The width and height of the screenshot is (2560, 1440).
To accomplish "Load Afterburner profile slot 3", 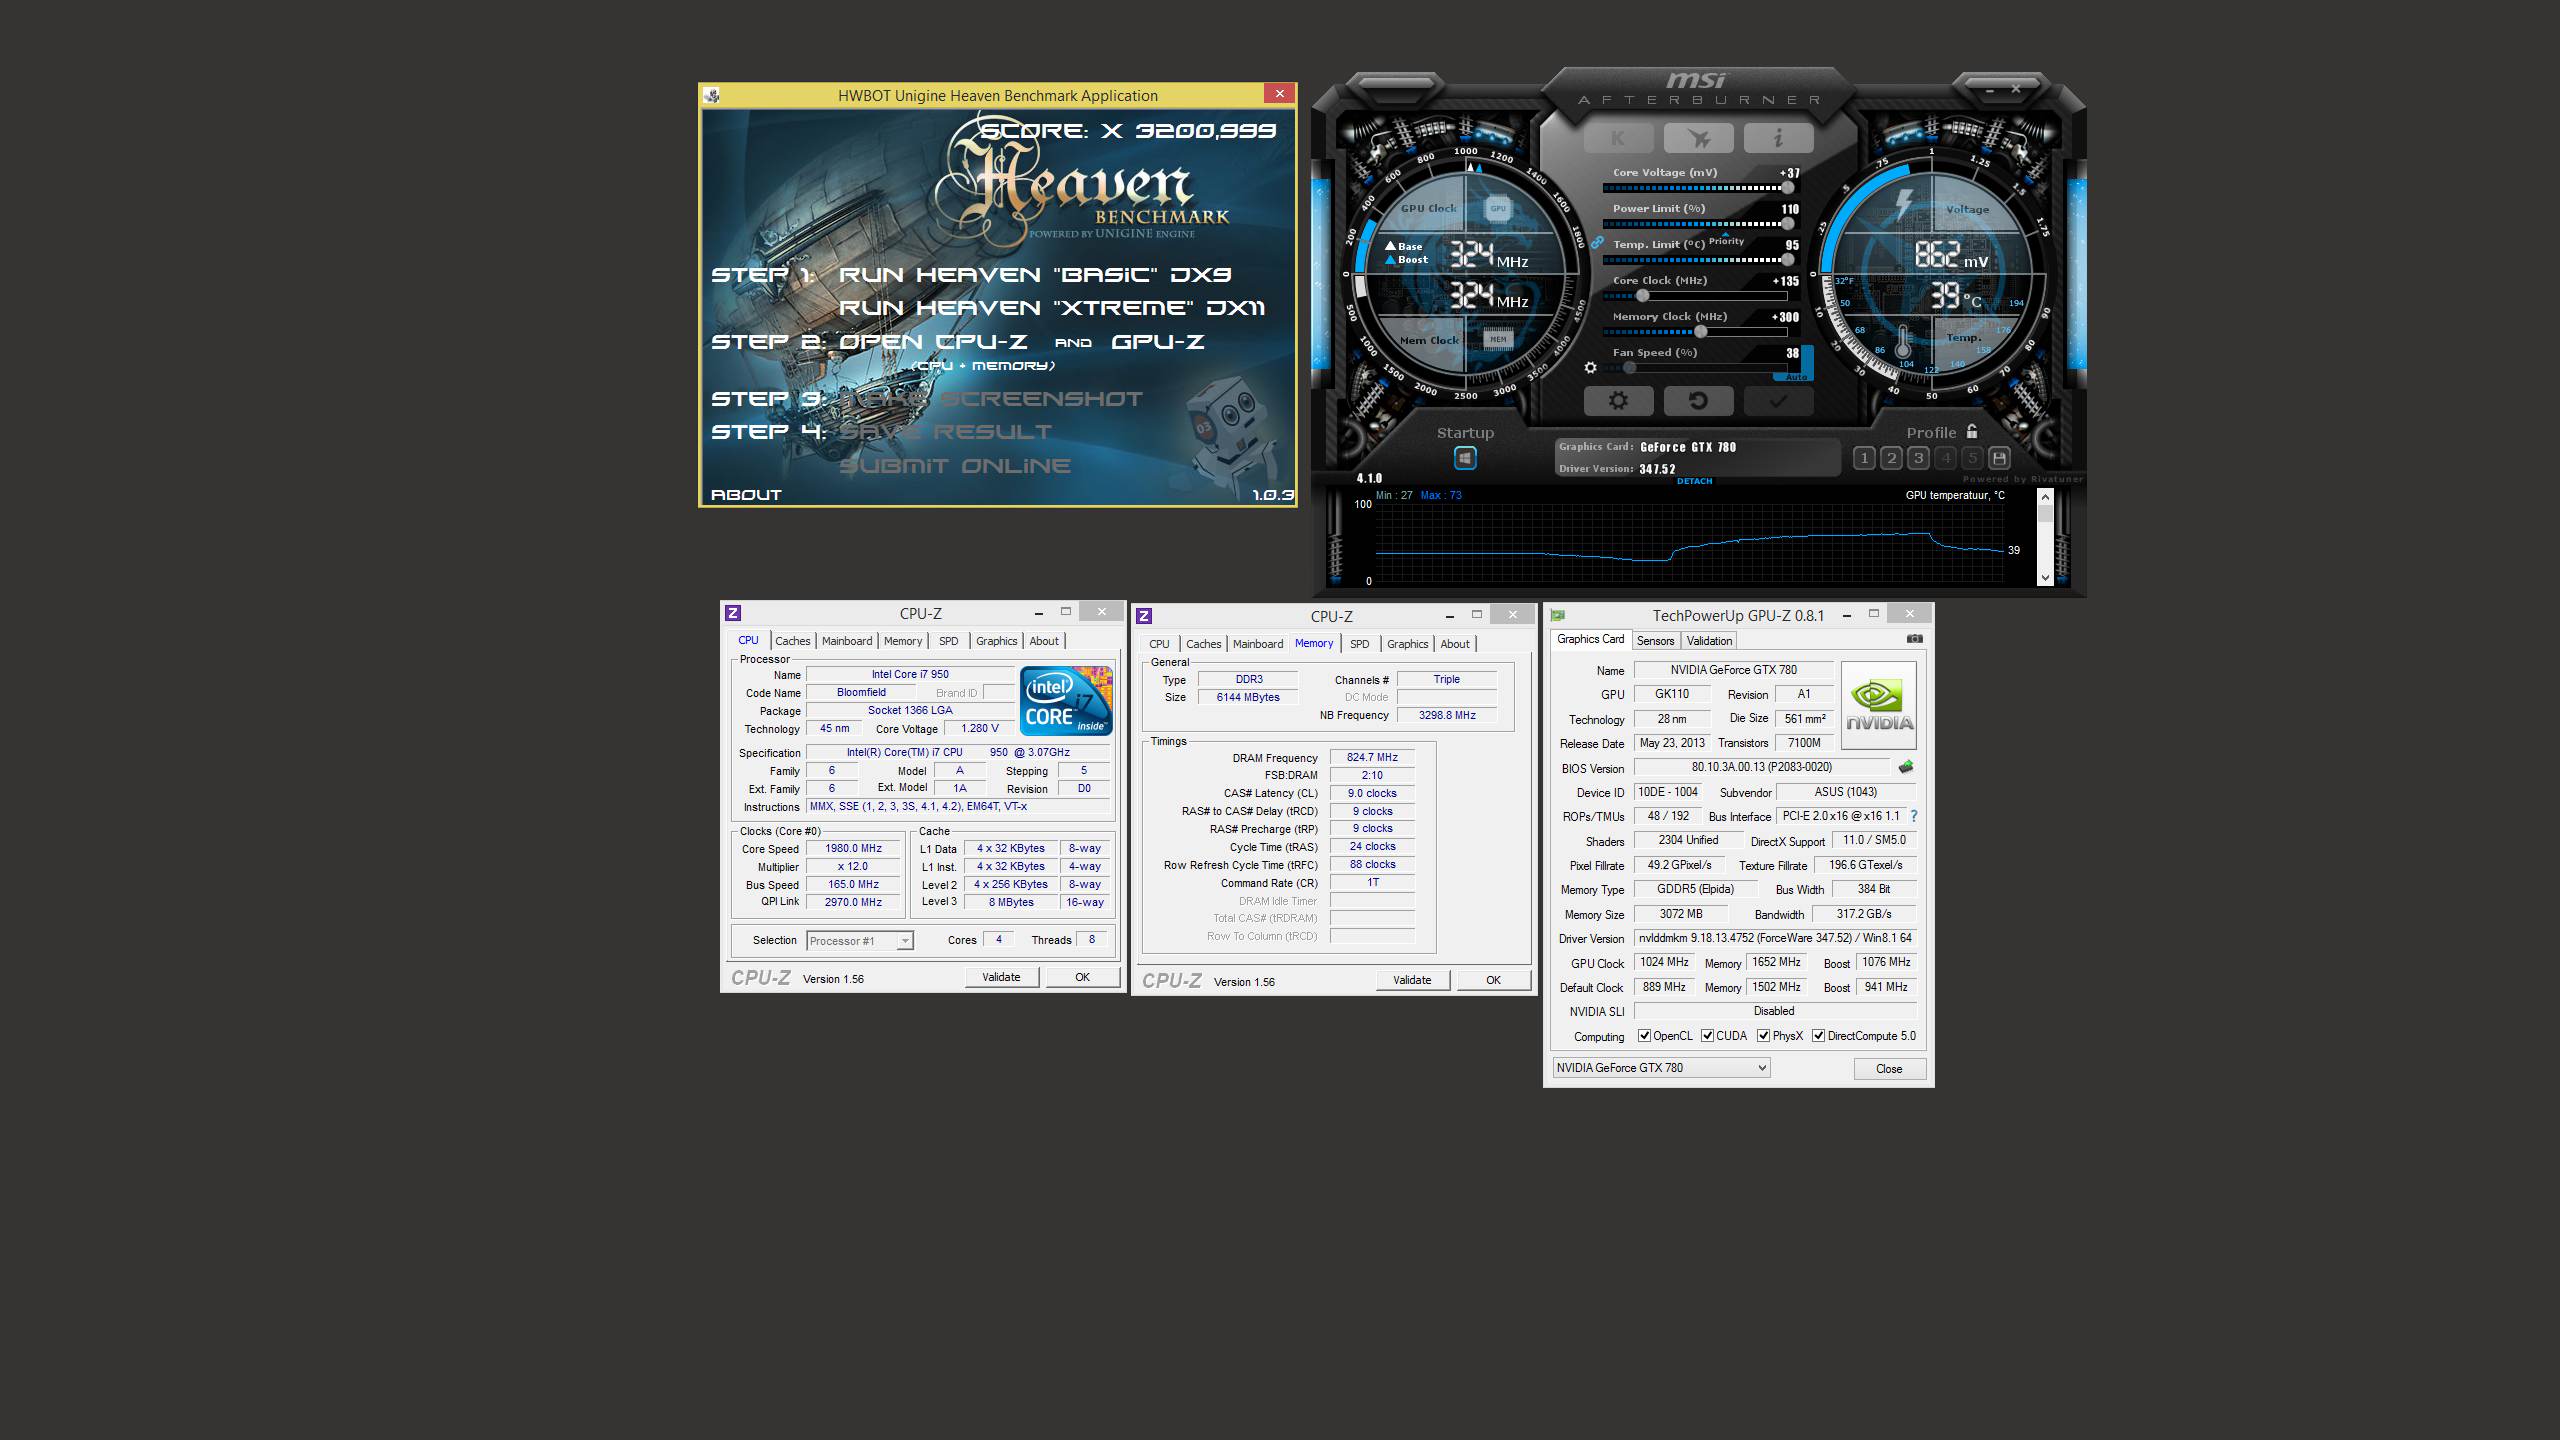I will click(x=1918, y=458).
